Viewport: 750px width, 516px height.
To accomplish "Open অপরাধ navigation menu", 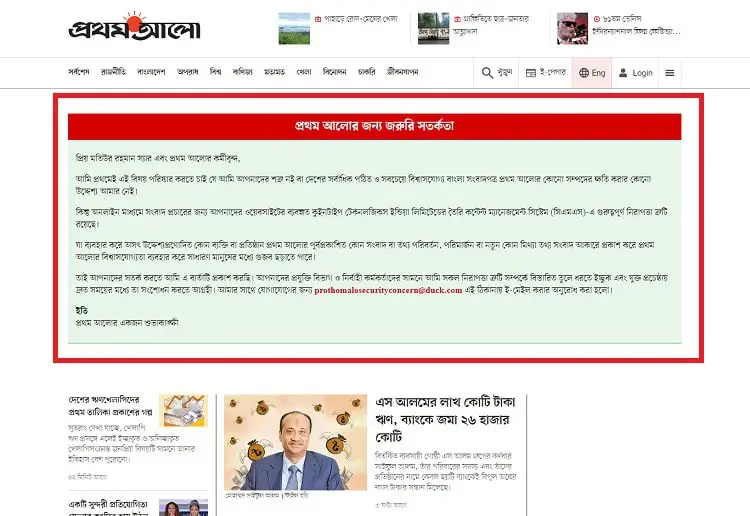I will 188,72.
